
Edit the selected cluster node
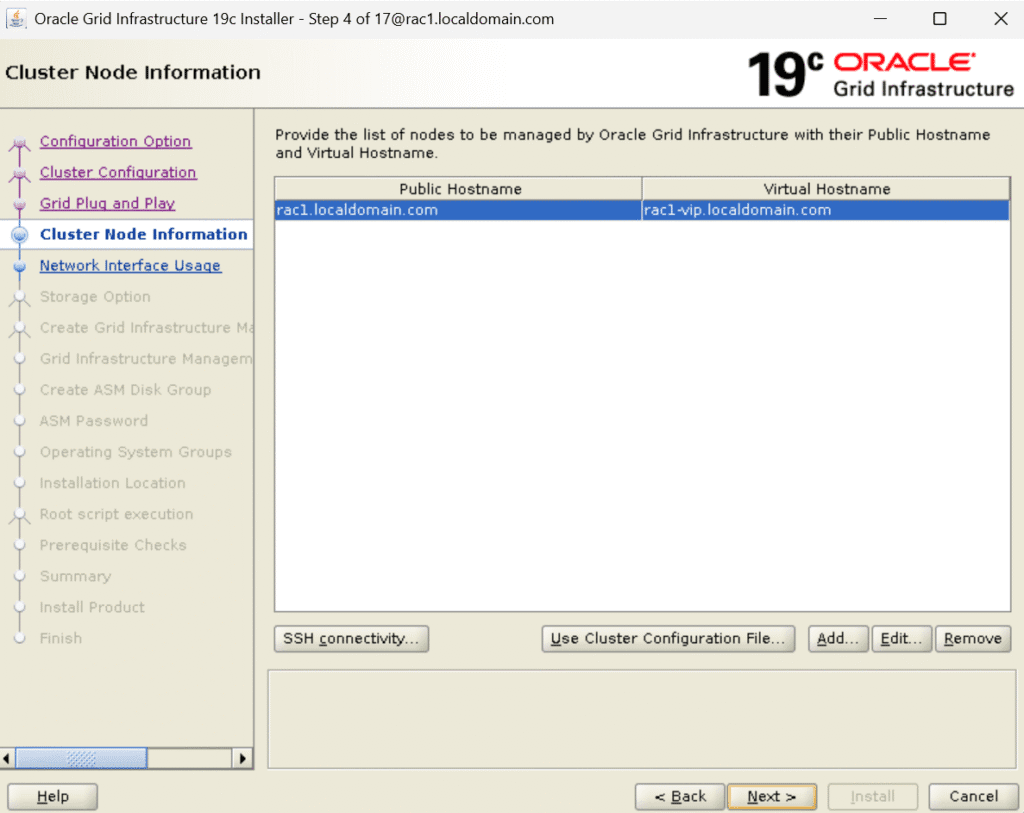901,639
